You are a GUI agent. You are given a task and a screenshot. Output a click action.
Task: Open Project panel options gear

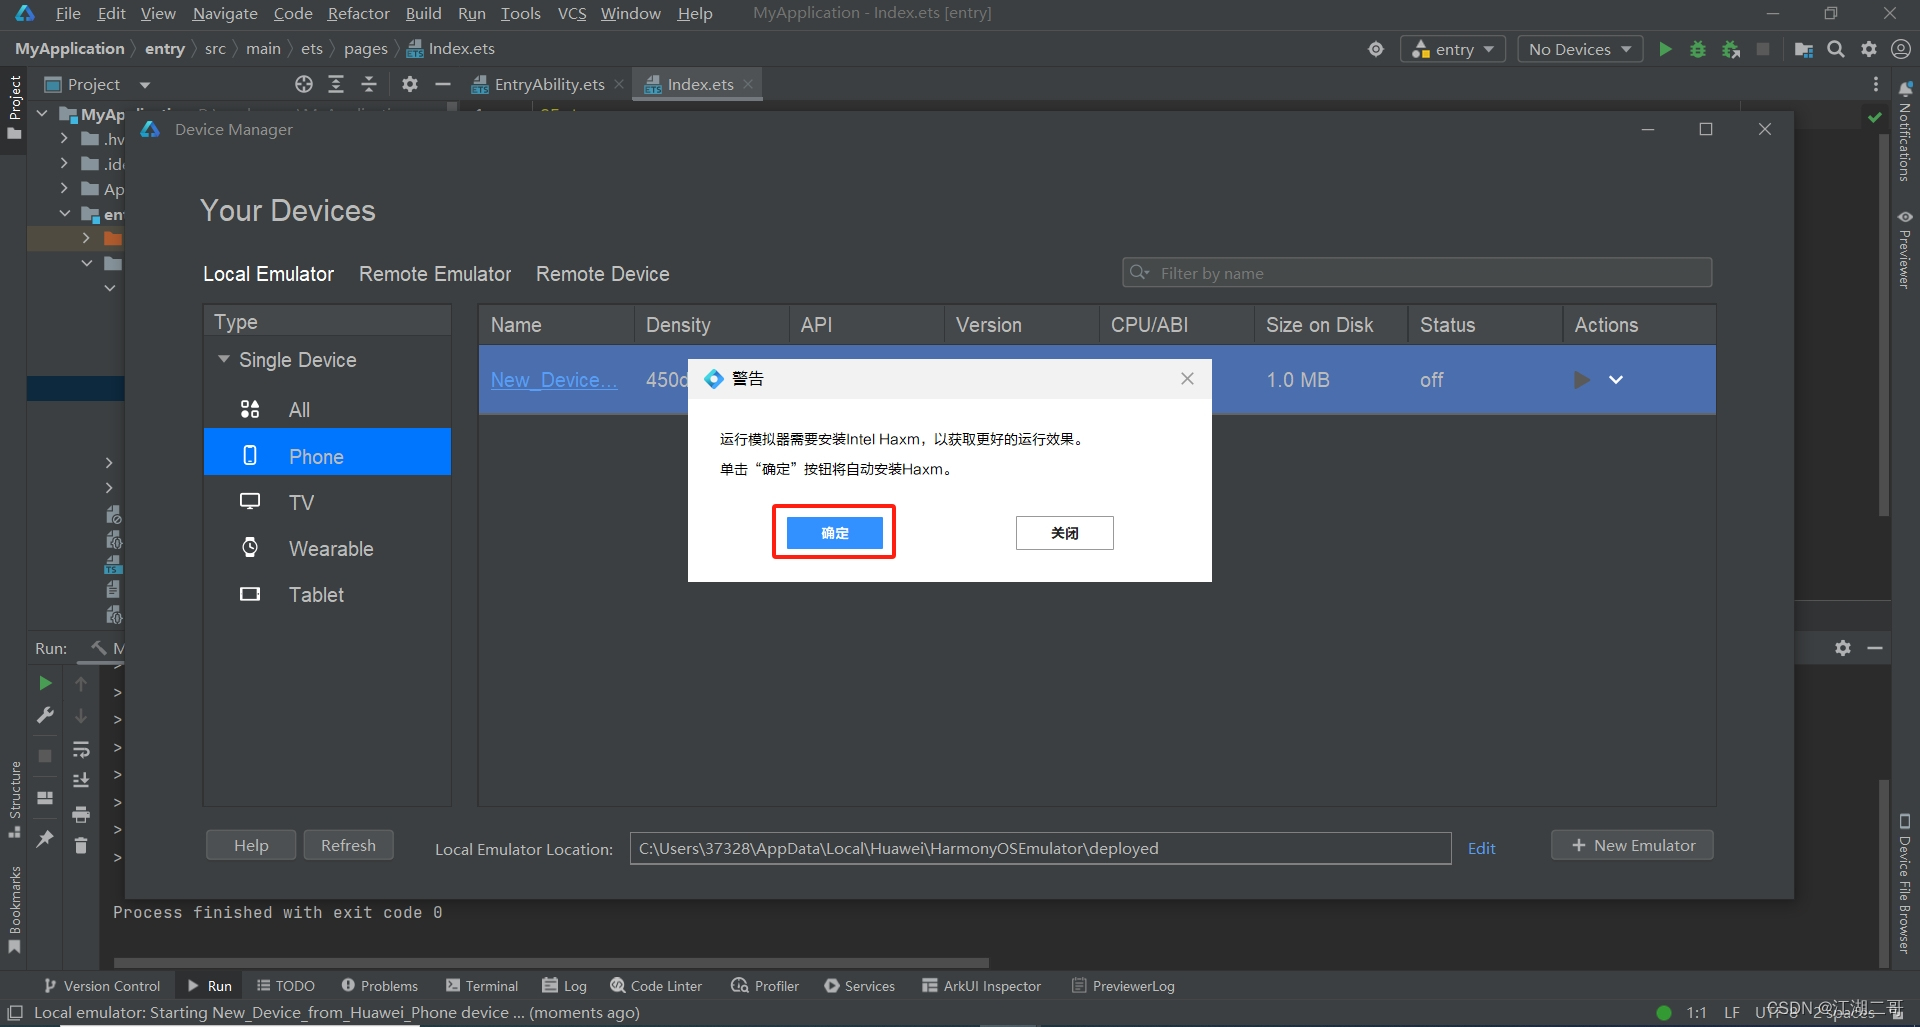pyautogui.click(x=410, y=84)
